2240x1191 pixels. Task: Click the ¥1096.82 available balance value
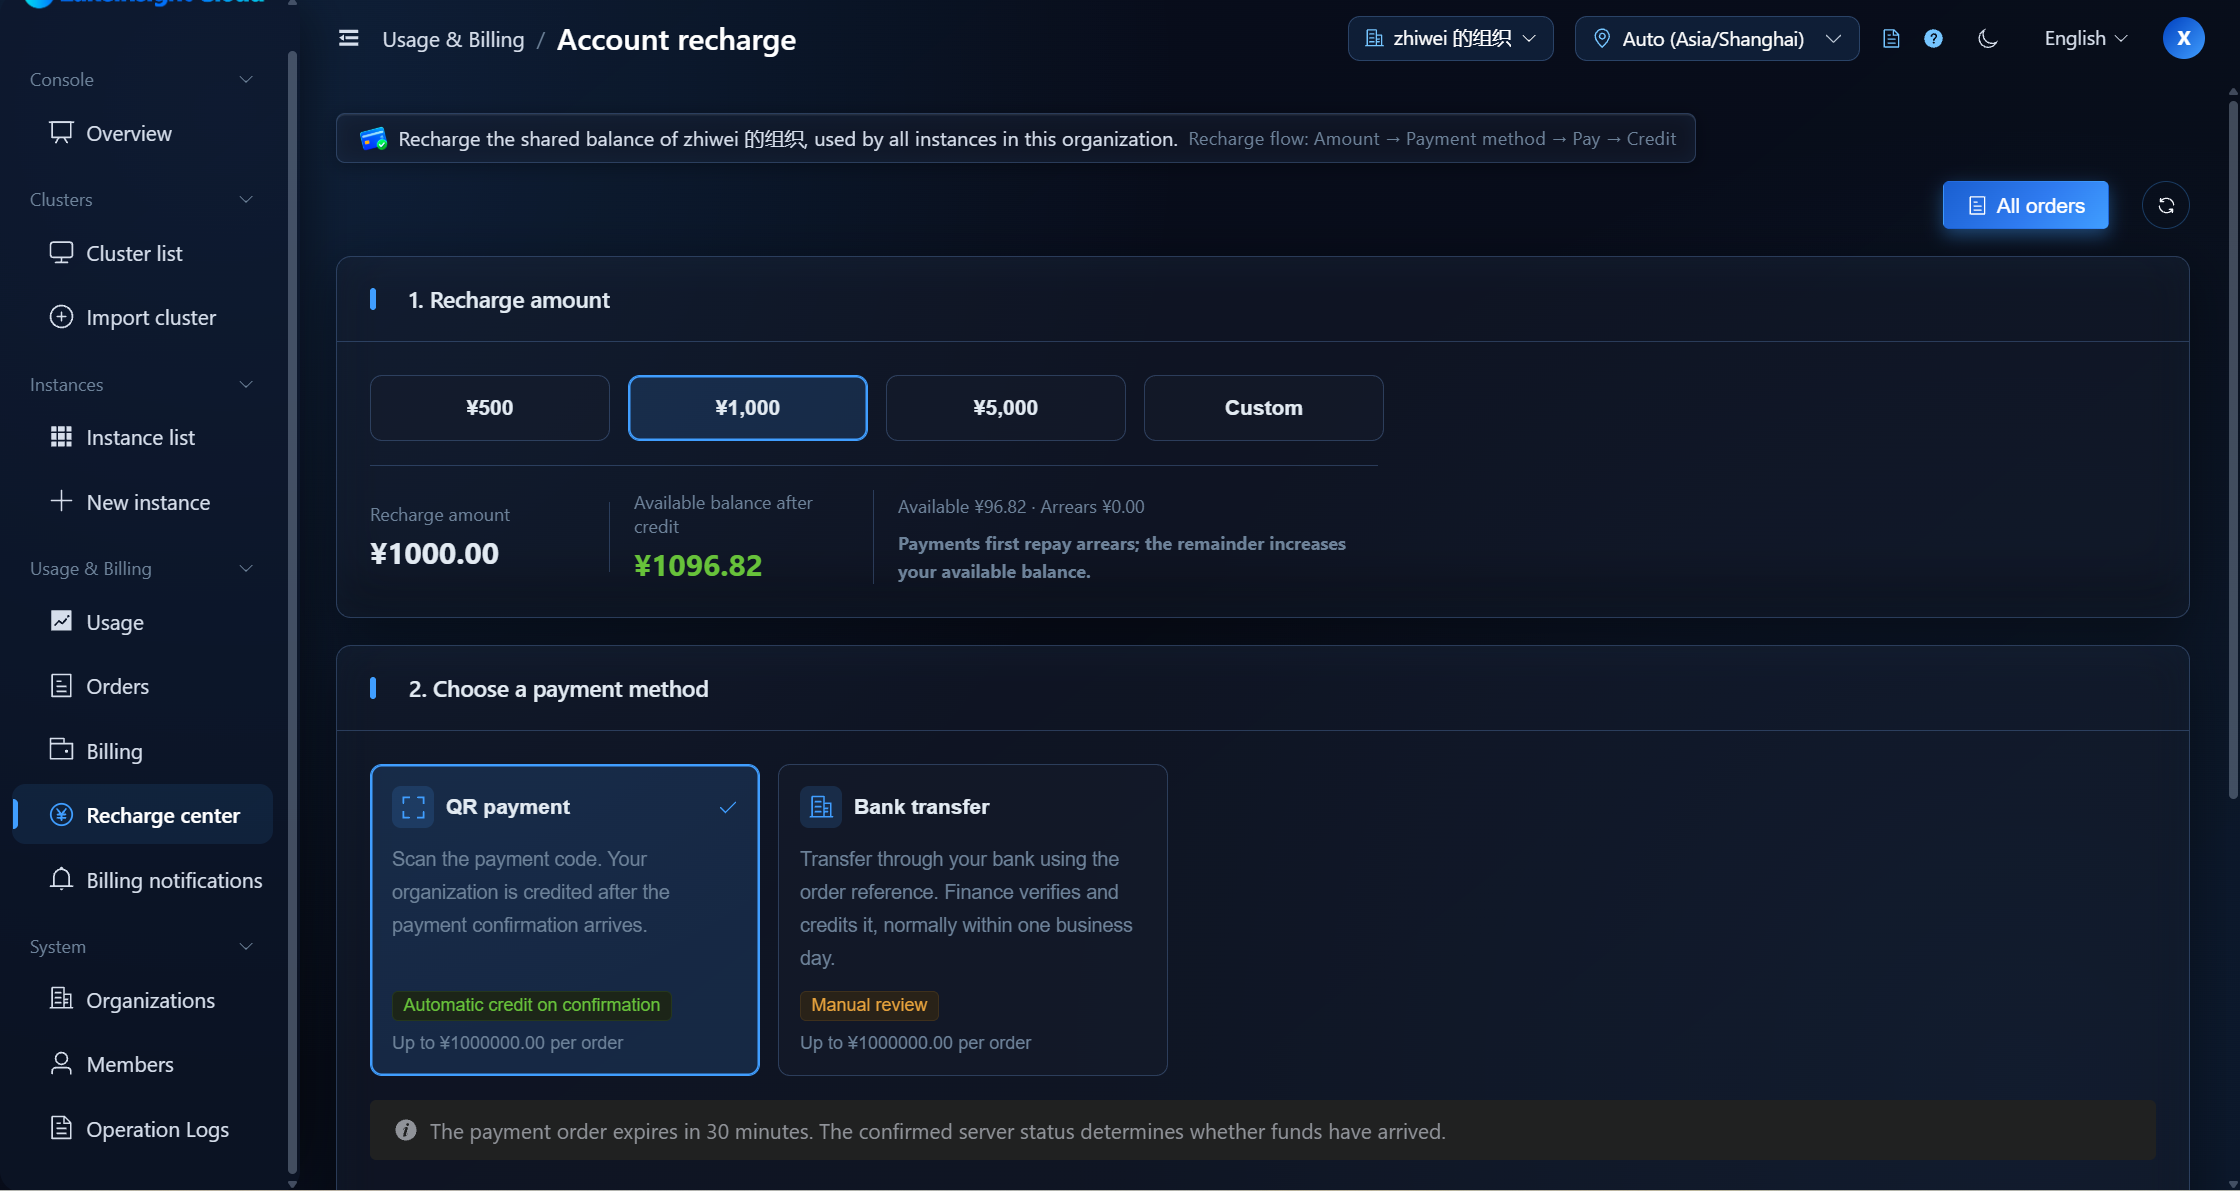pyautogui.click(x=698, y=565)
